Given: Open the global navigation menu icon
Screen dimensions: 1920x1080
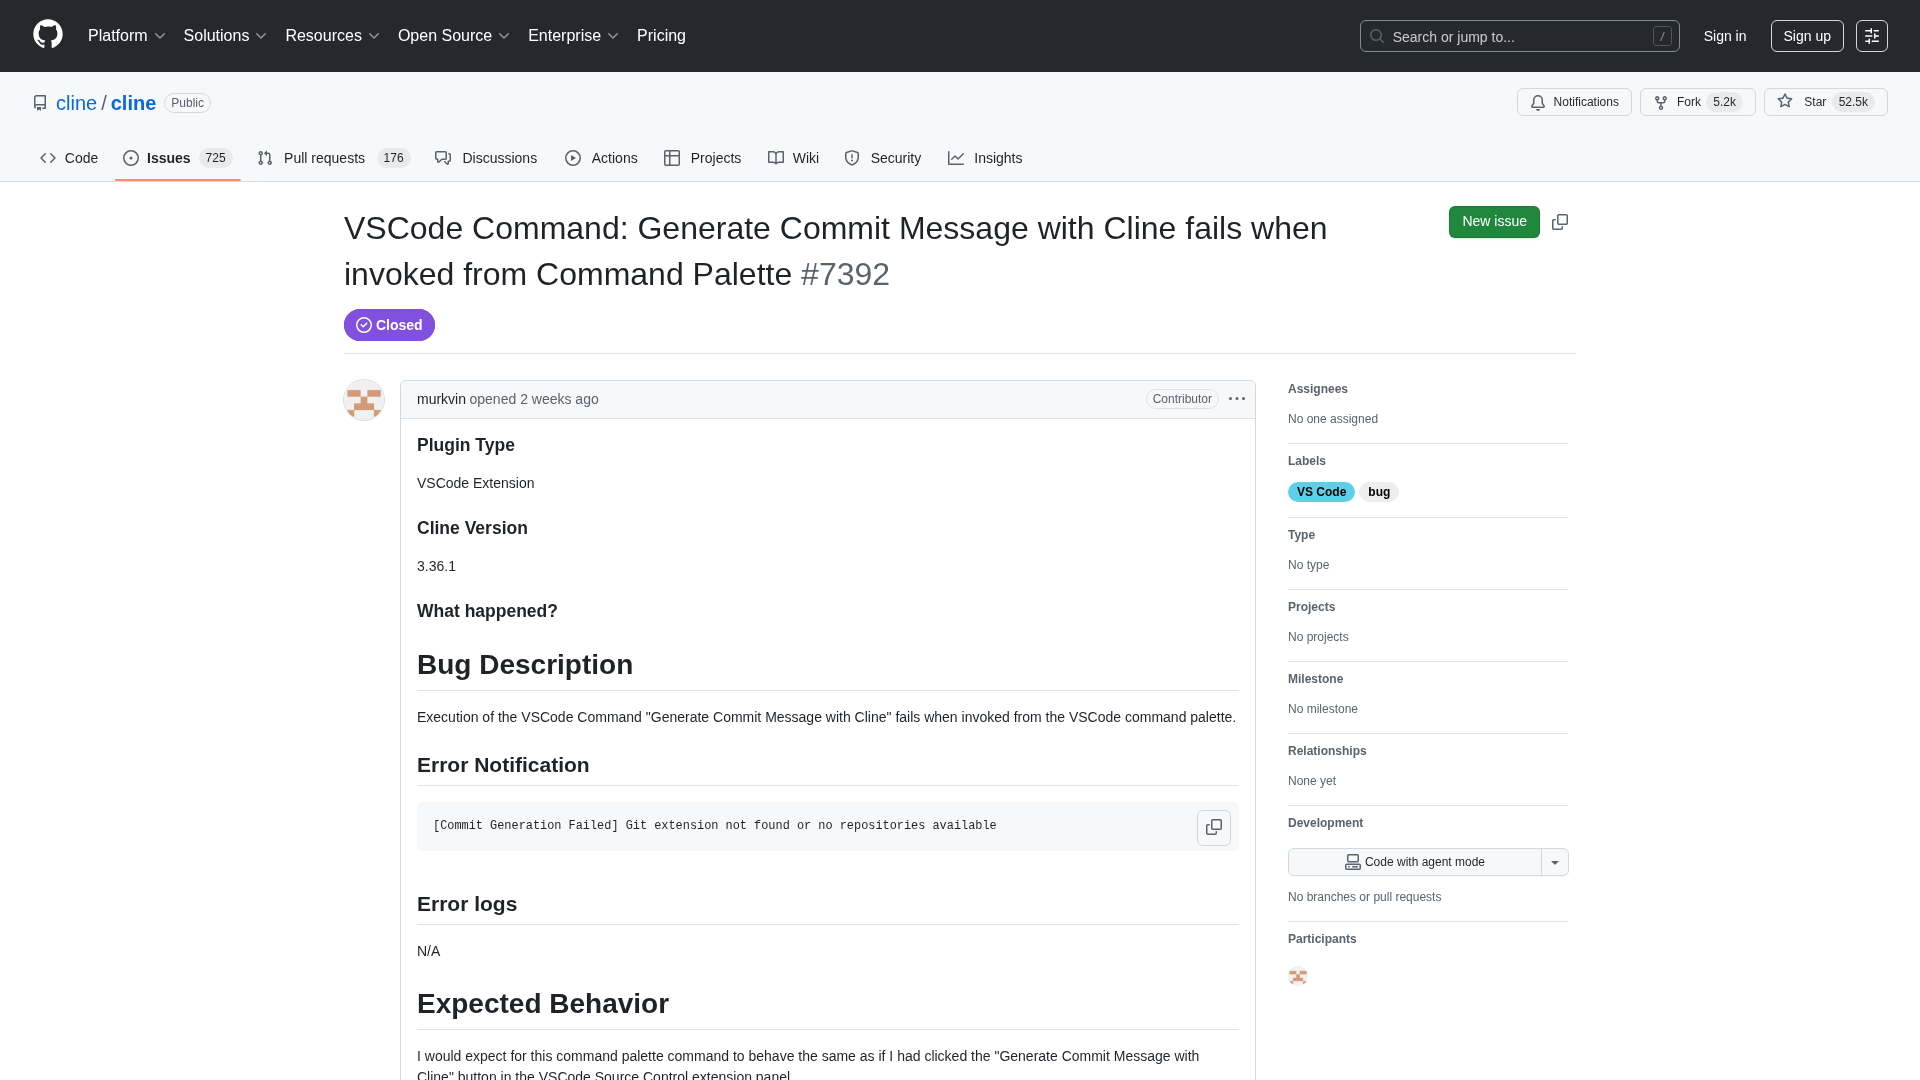Looking at the screenshot, I should click(x=1871, y=36).
